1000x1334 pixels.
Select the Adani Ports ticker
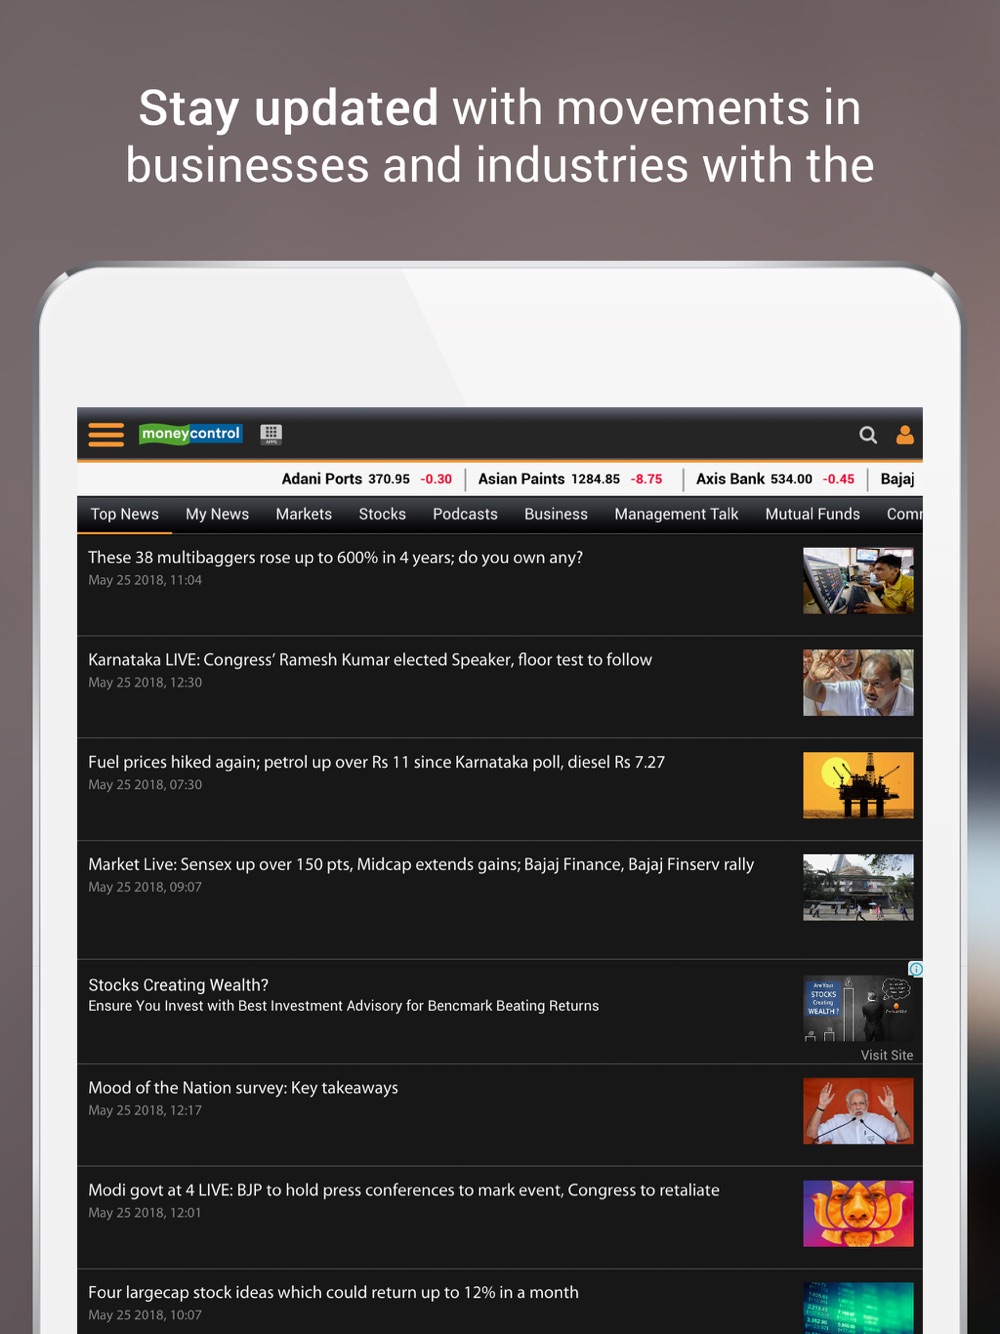click(x=366, y=479)
